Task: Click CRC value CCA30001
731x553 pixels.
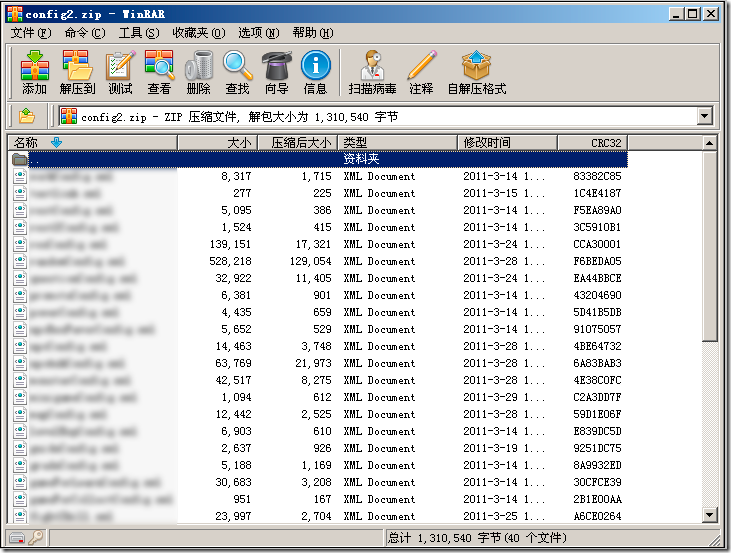Action: 597,244
